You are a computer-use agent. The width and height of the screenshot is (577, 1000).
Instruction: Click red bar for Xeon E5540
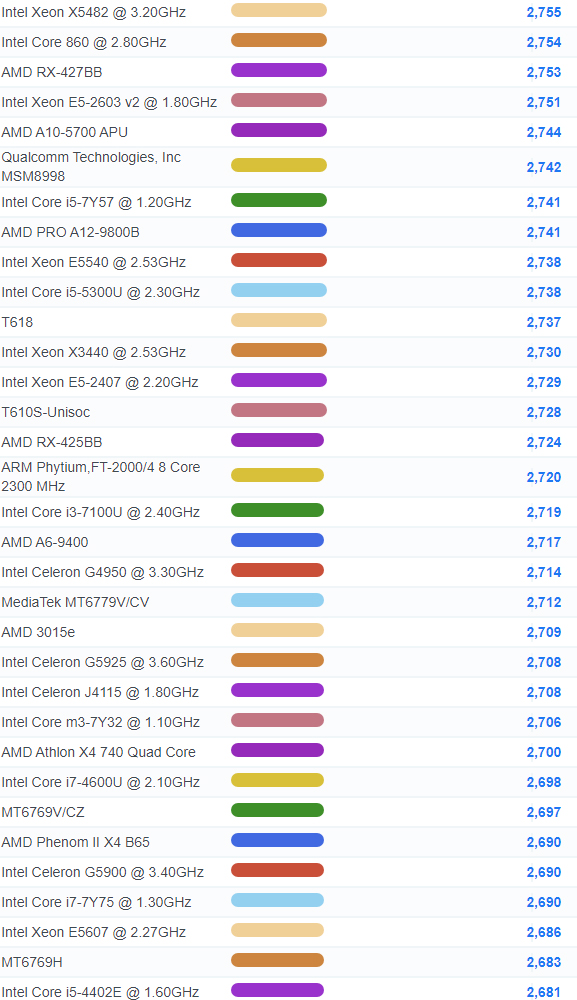(x=279, y=260)
